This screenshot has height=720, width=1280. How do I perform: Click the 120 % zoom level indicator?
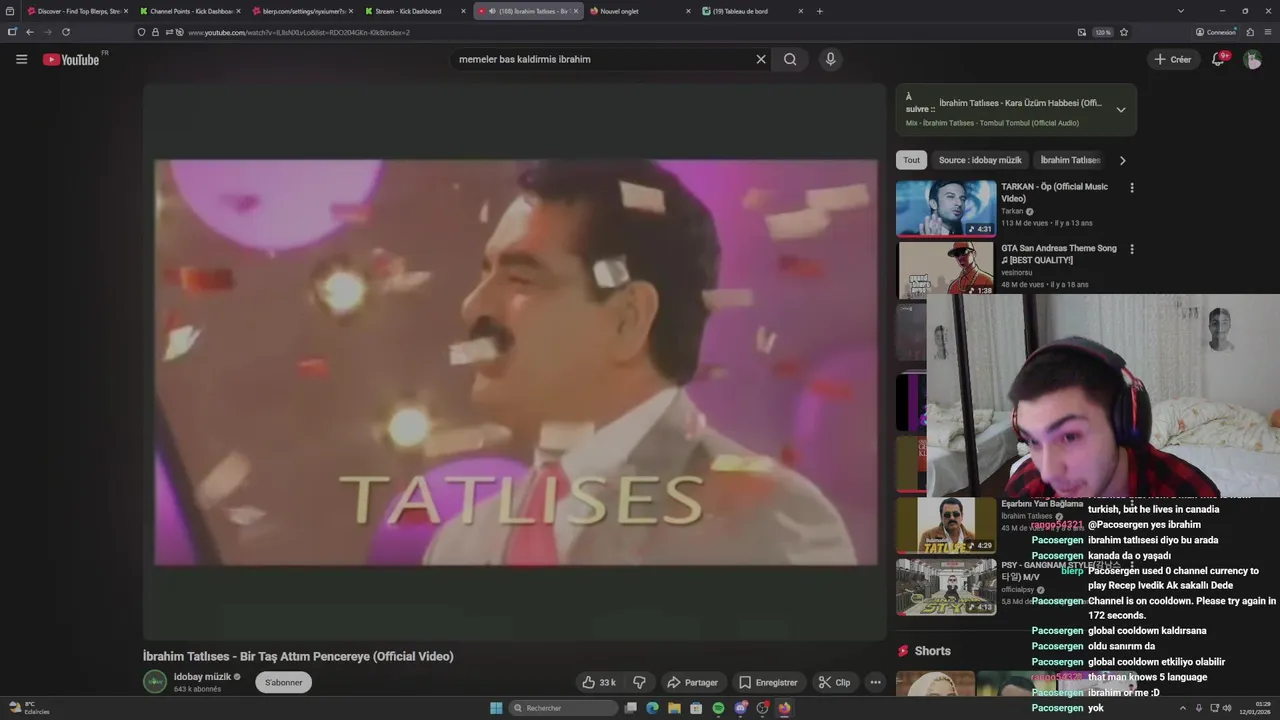1102,32
